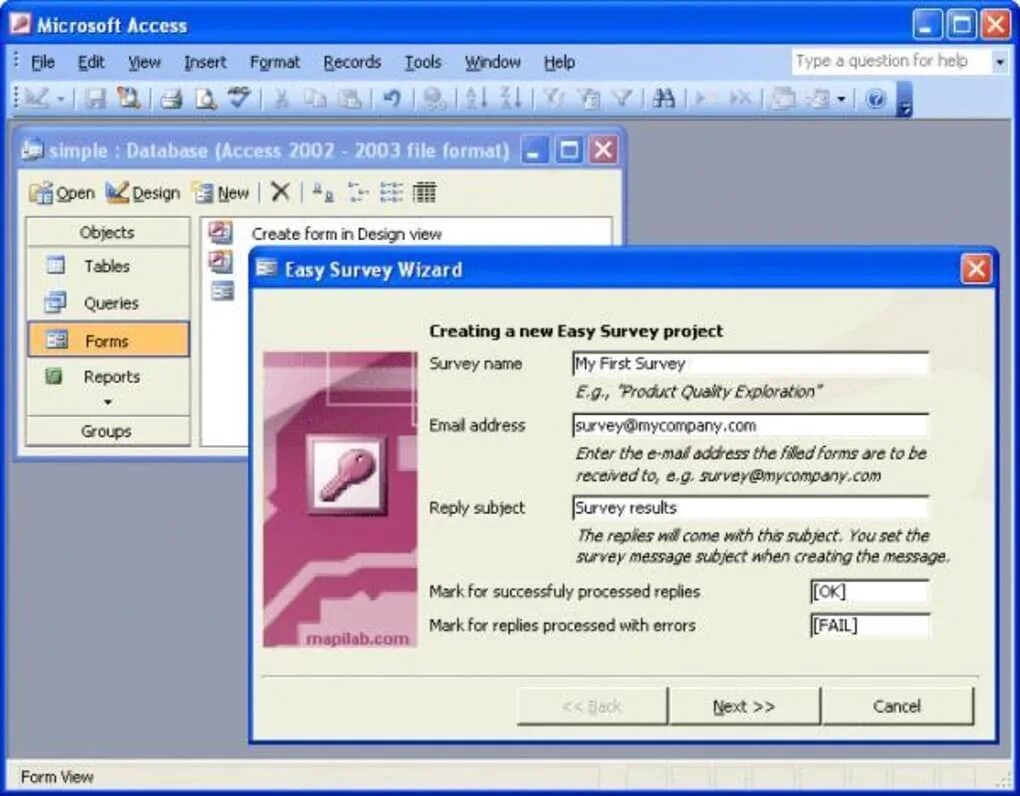Click the Print Preview icon
Image resolution: width=1020 pixels, height=796 pixels.
206,99
